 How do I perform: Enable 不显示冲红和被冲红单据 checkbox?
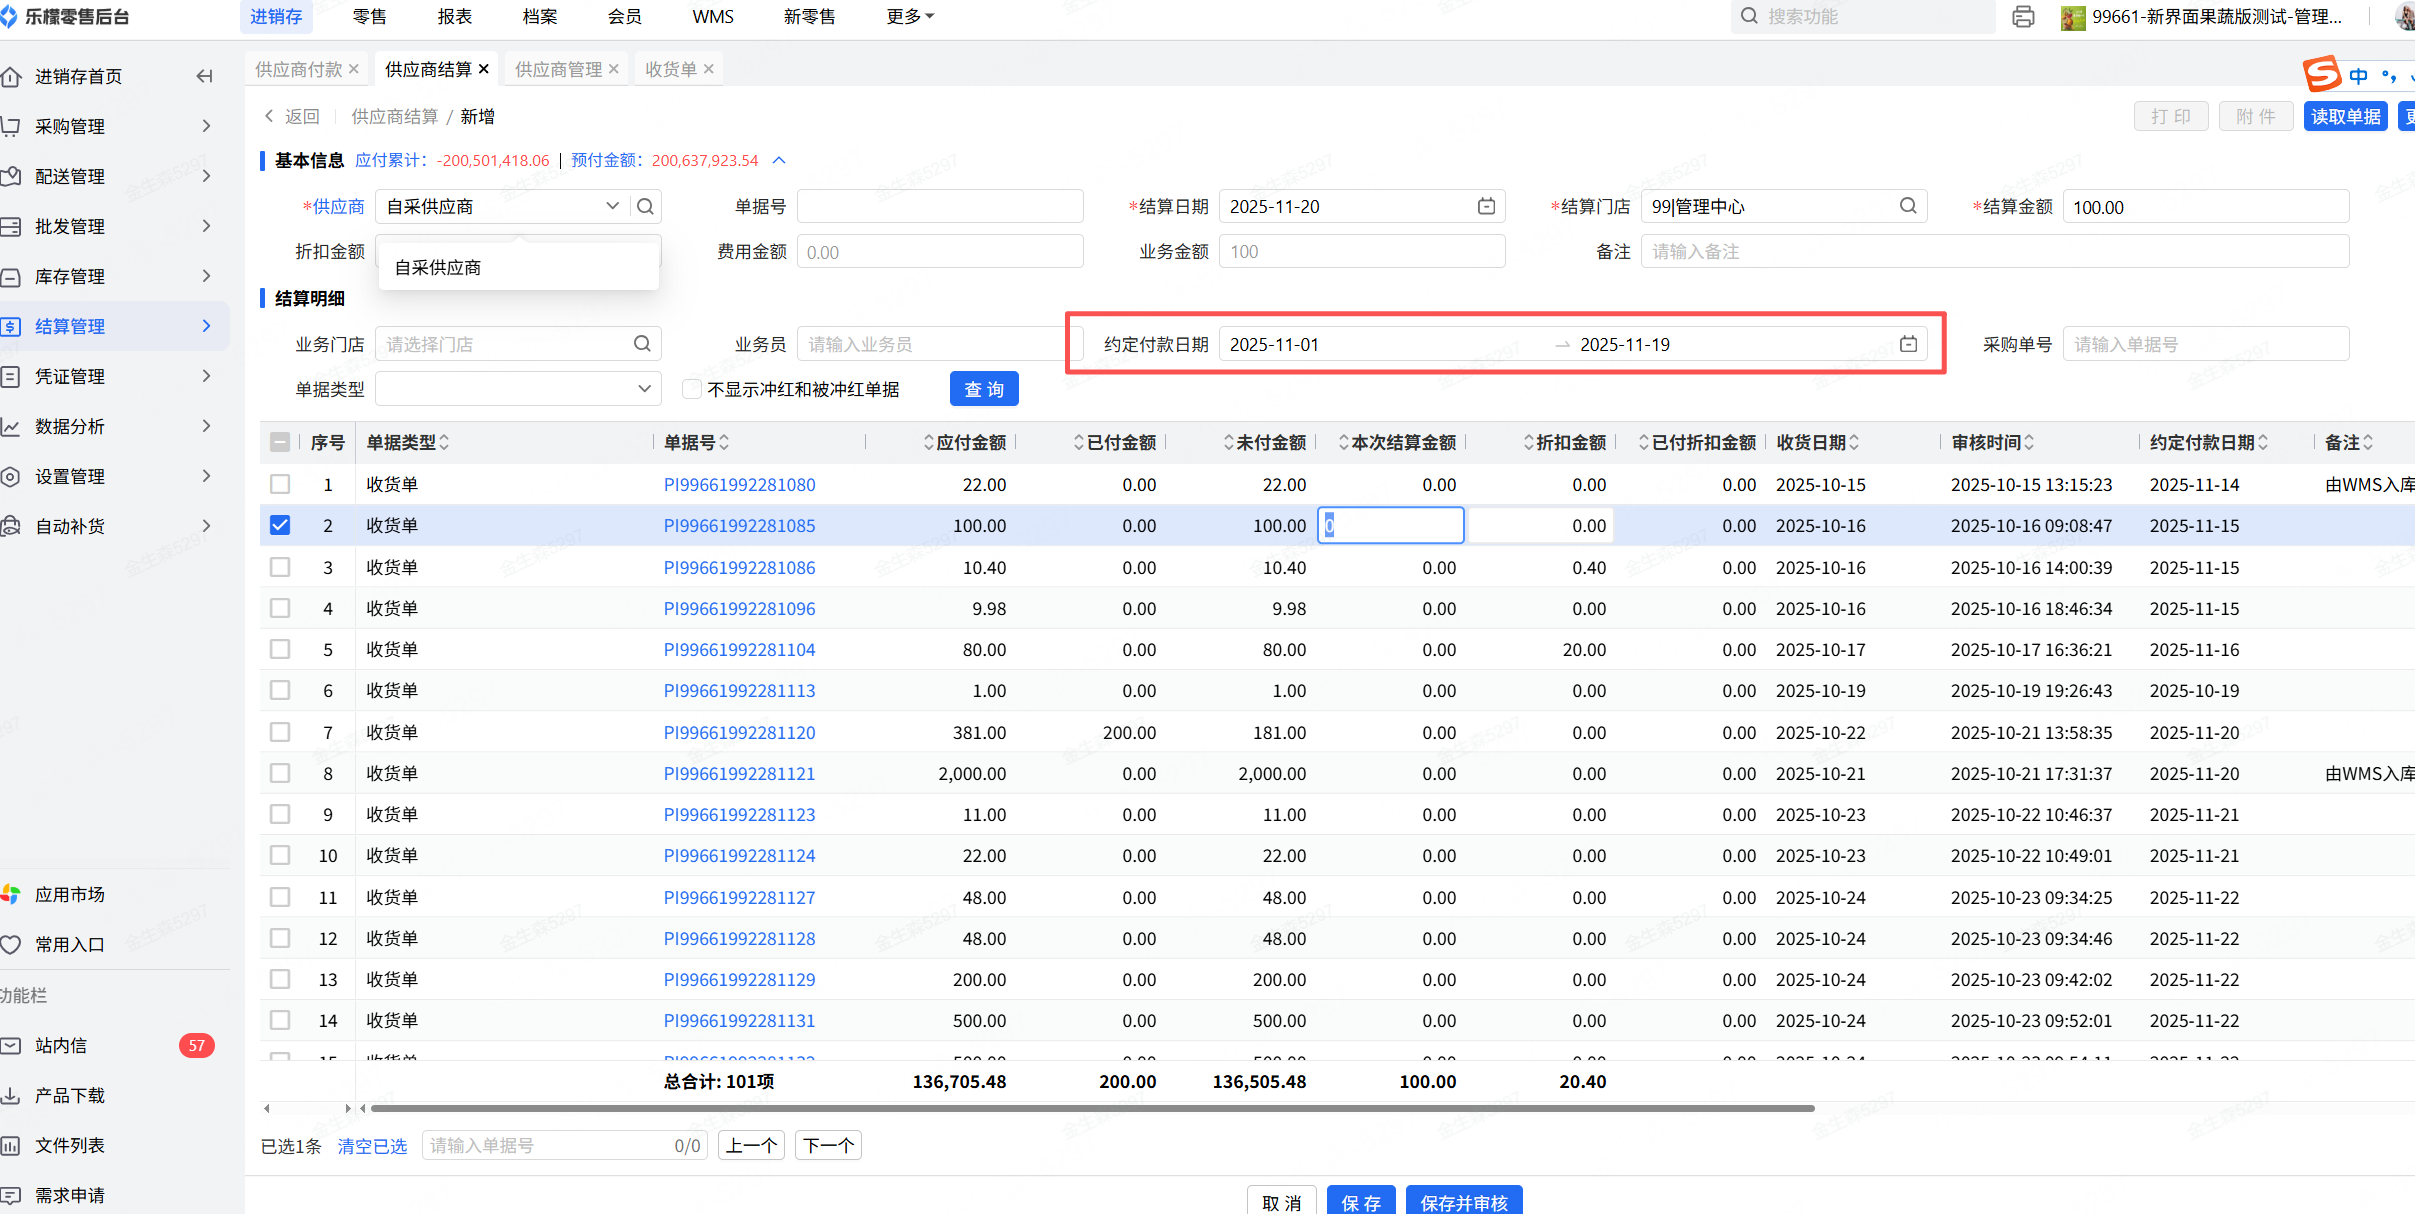691,389
